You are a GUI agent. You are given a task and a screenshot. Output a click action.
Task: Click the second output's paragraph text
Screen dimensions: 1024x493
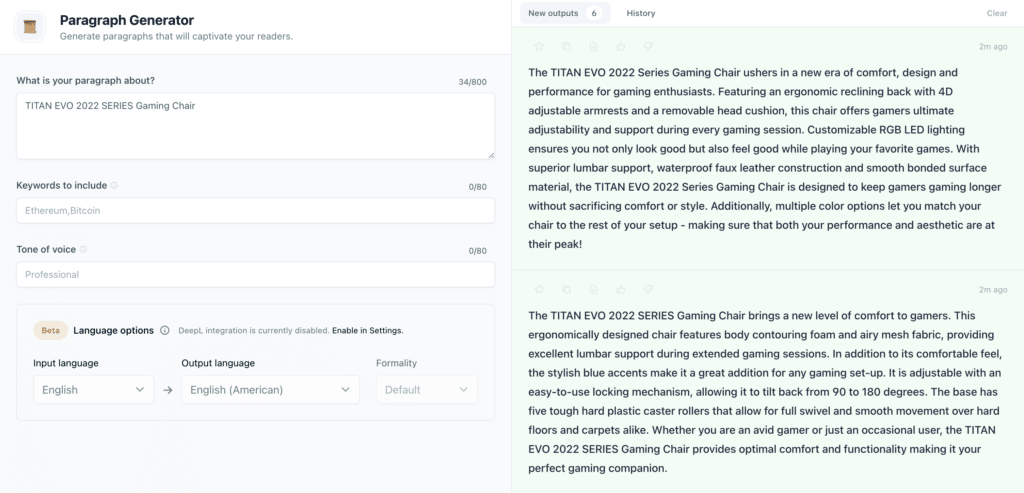pyautogui.click(x=765, y=392)
